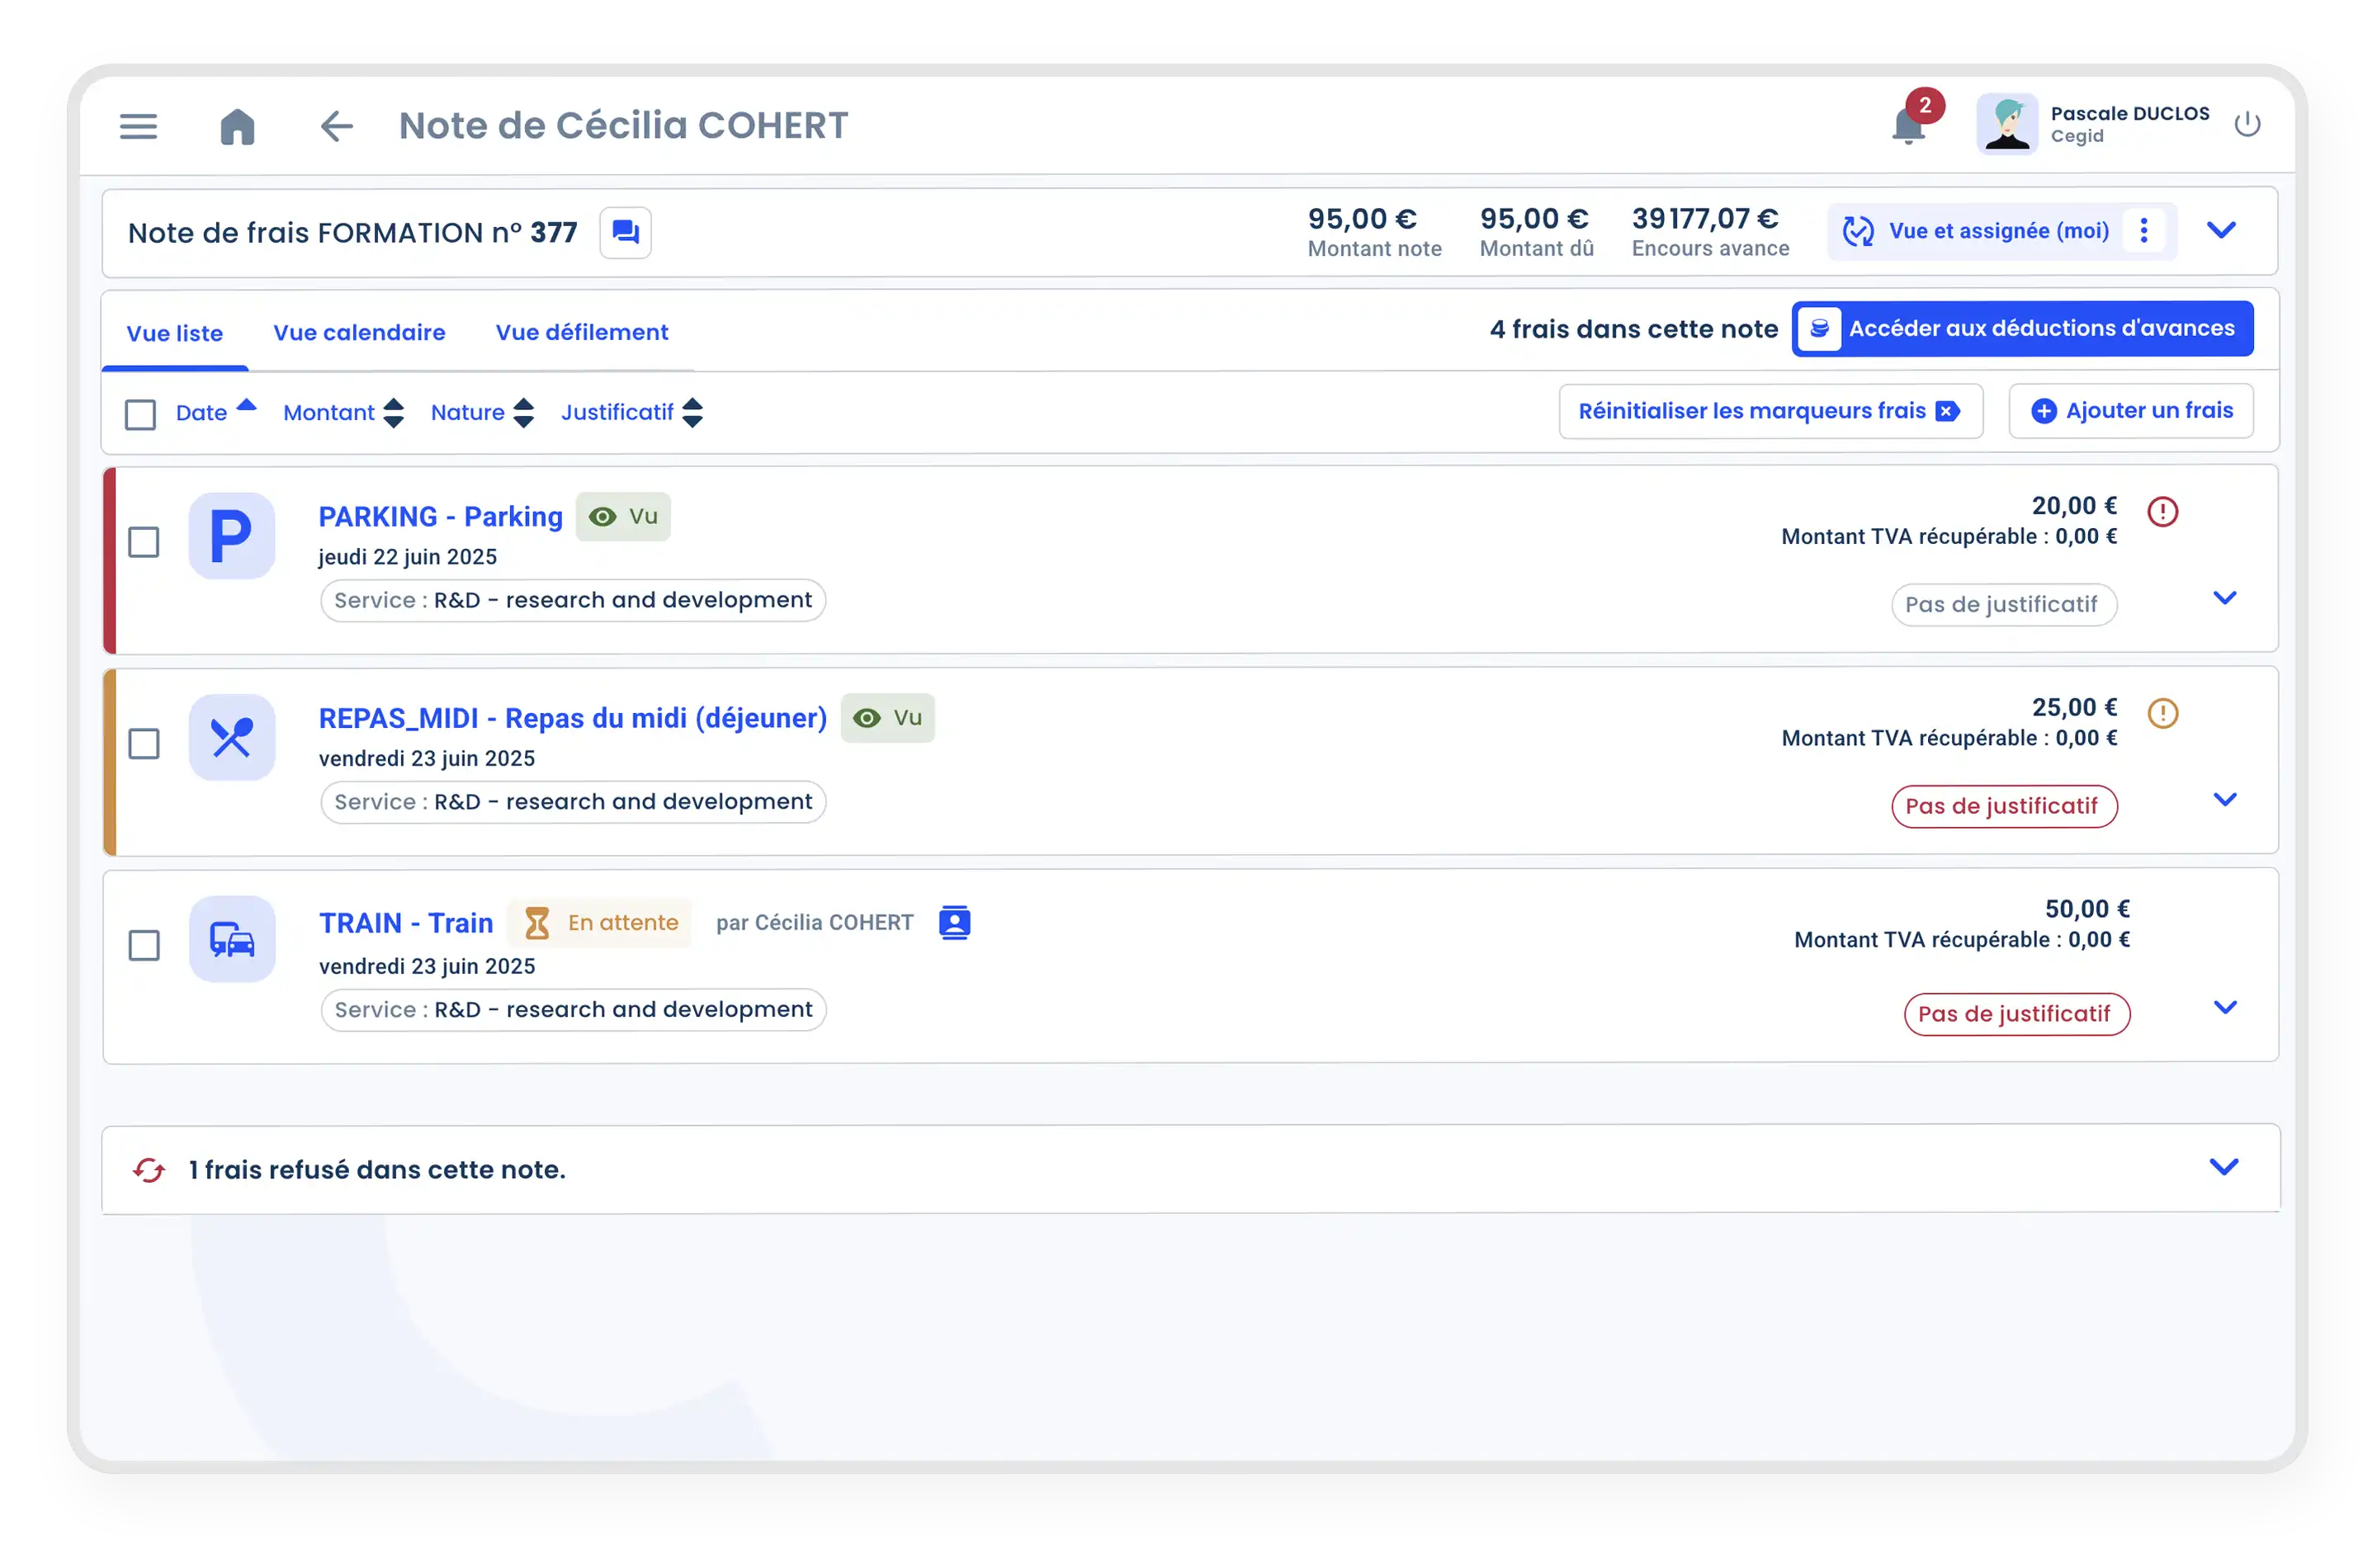Switch to Vue défilement tab
The width and height of the screenshot is (2377, 1568).
point(581,333)
